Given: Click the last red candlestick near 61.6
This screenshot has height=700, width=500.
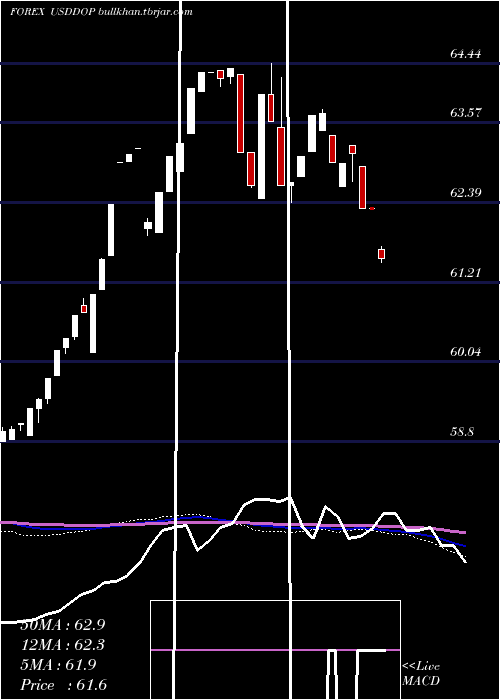Looking at the screenshot, I should 381,254.
